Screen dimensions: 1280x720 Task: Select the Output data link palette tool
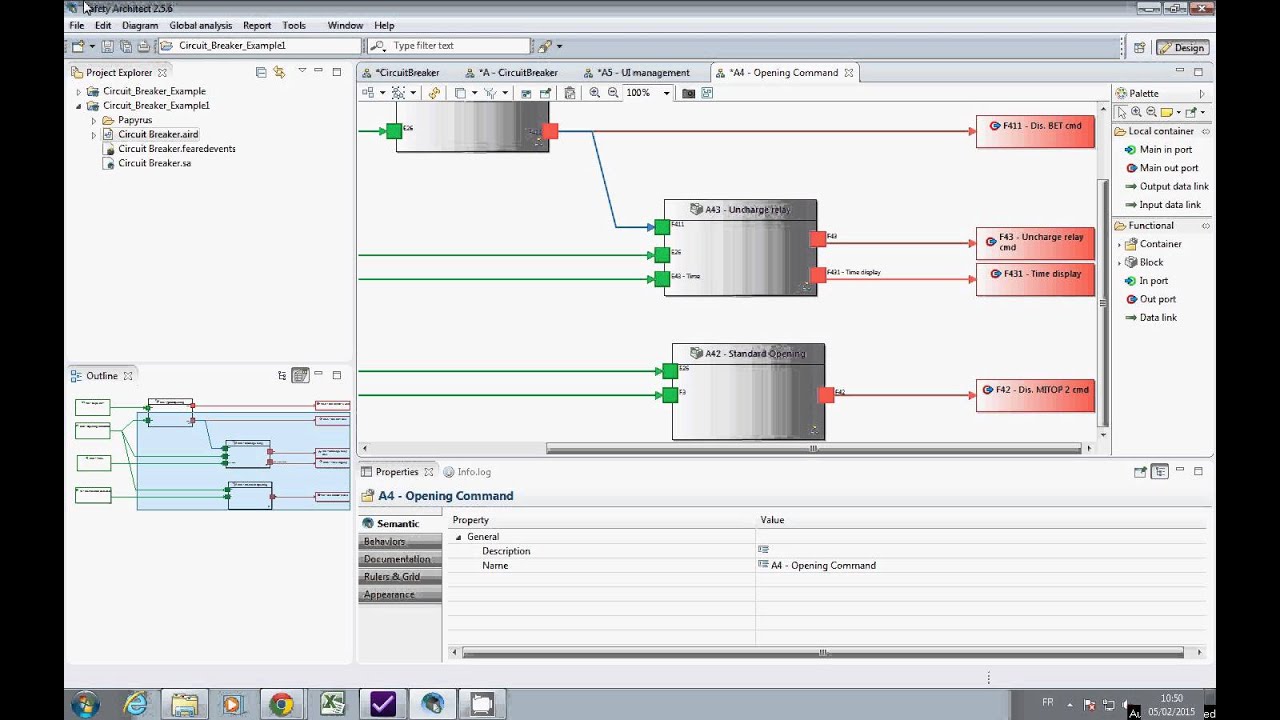click(x=1166, y=186)
